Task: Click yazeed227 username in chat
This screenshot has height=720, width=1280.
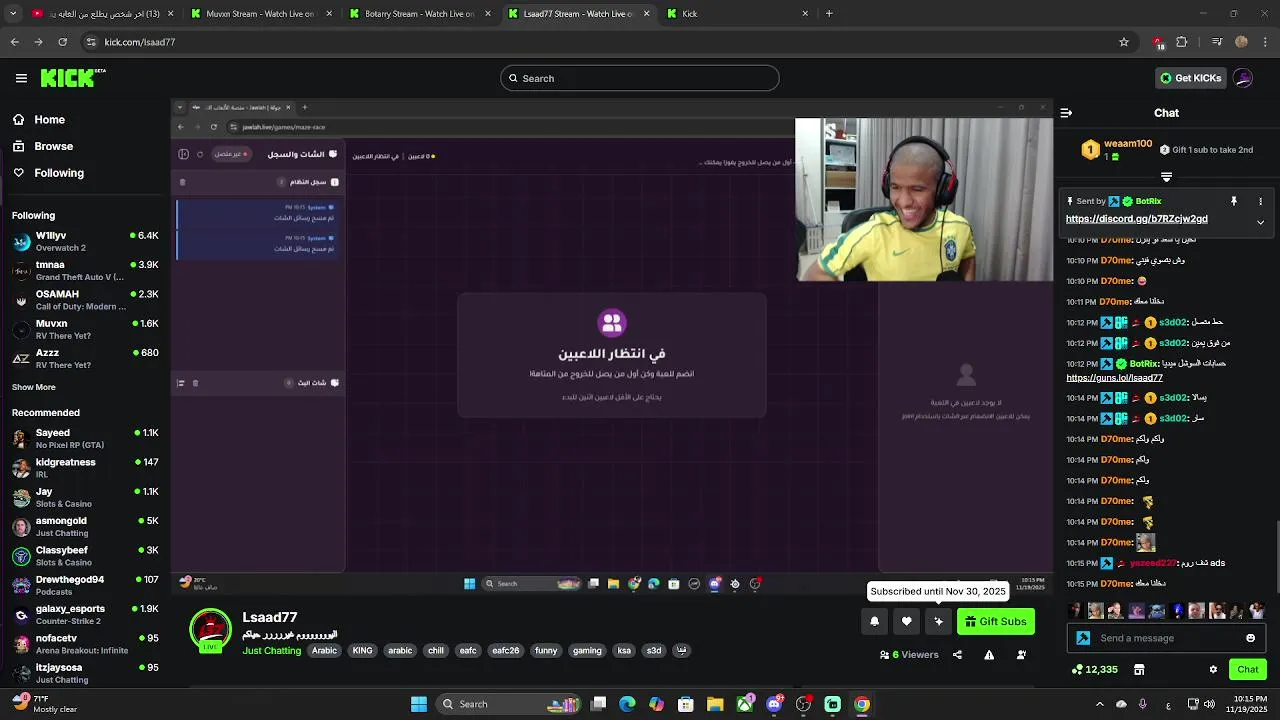Action: 1153,563
